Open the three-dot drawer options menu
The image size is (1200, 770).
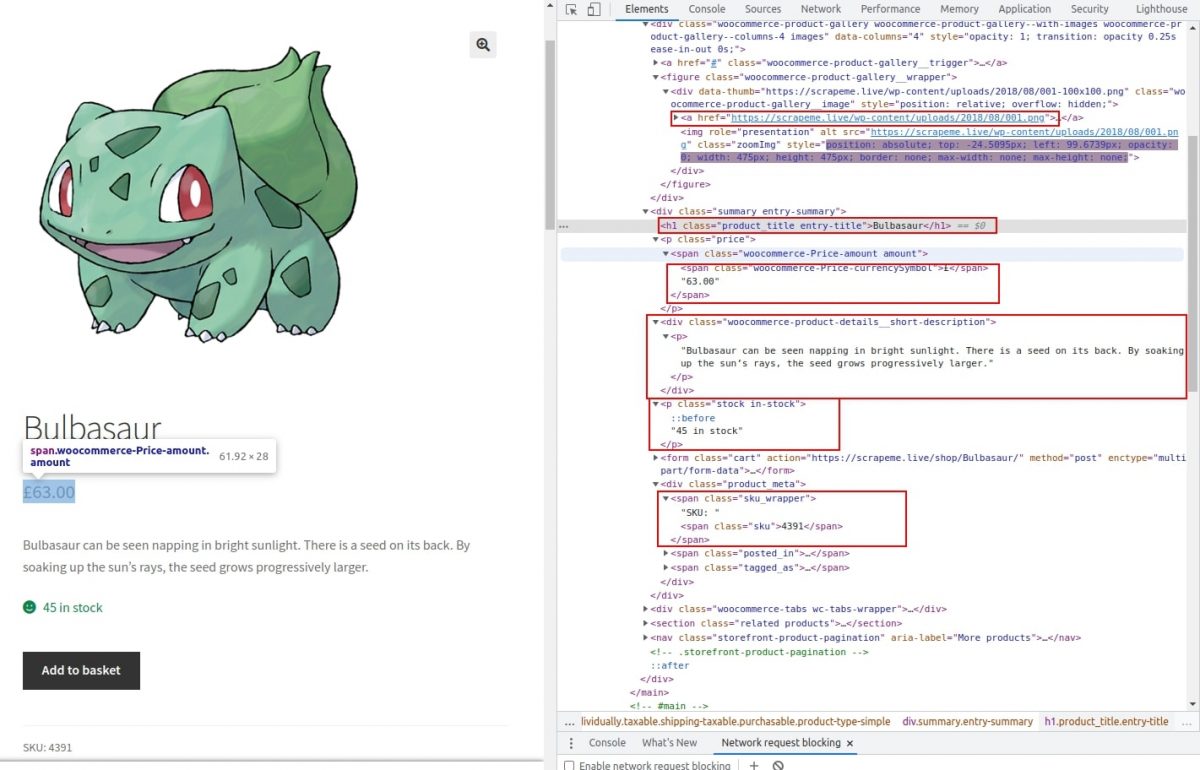click(570, 743)
